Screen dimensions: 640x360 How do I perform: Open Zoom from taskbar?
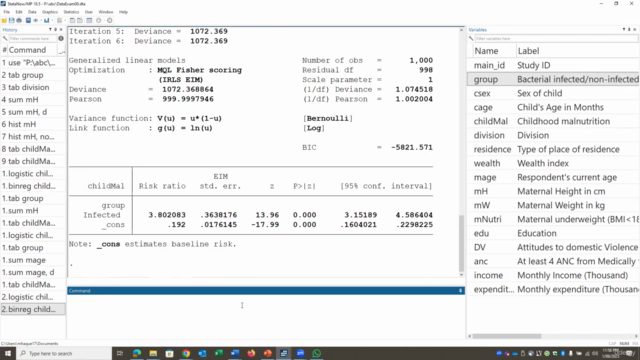tap(300, 353)
